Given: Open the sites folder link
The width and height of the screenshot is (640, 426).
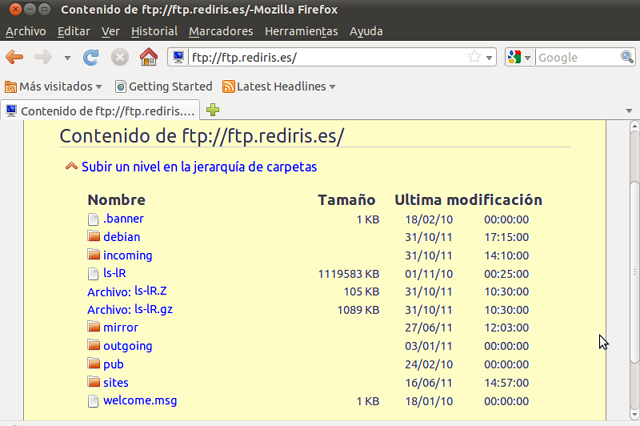Looking at the screenshot, I should pyautogui.click(x=116, y=383).
